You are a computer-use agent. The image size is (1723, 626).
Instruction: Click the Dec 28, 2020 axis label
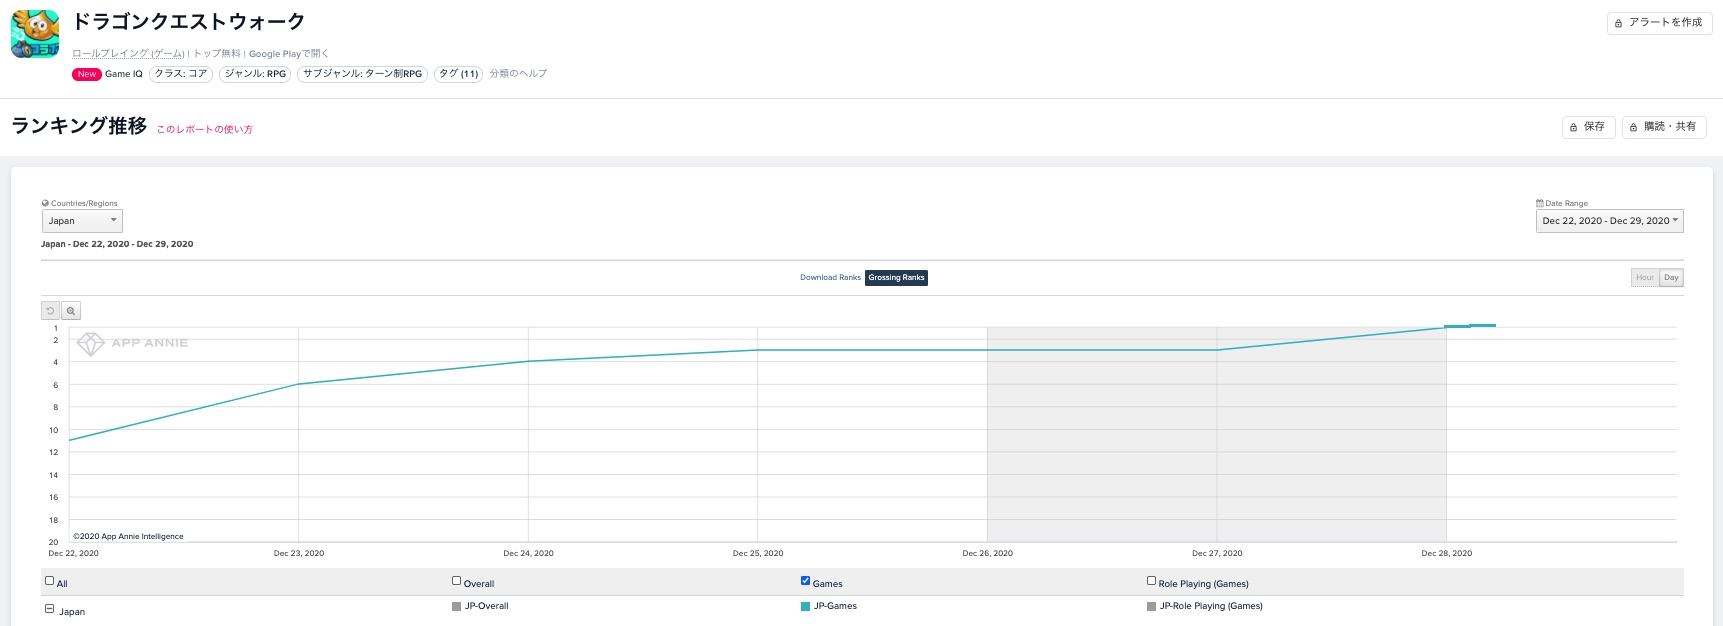(x=1446, y=553)
